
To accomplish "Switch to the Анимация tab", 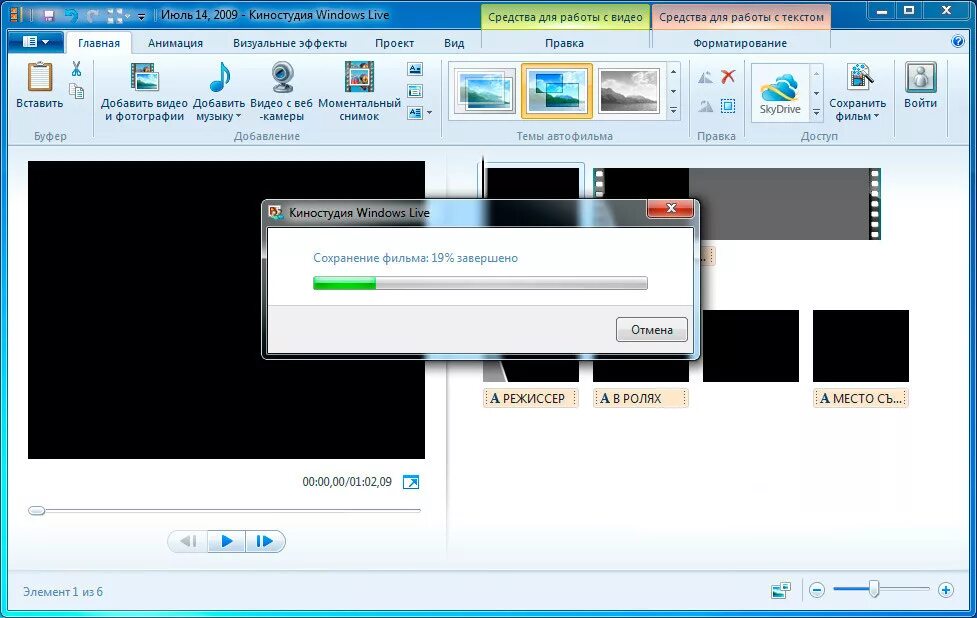I will pyautogui.click(x=175, y=43).
